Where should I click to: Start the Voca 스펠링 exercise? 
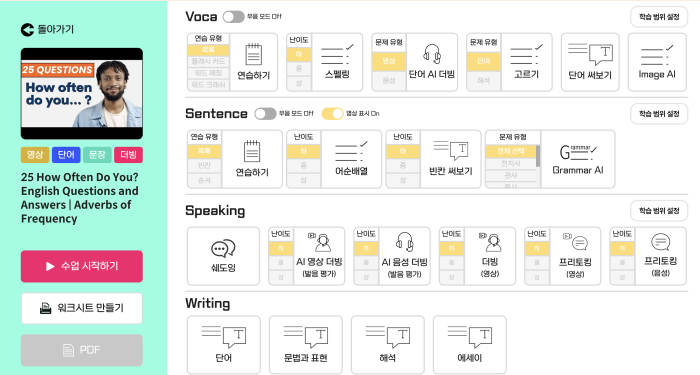(x=337, y=62)
